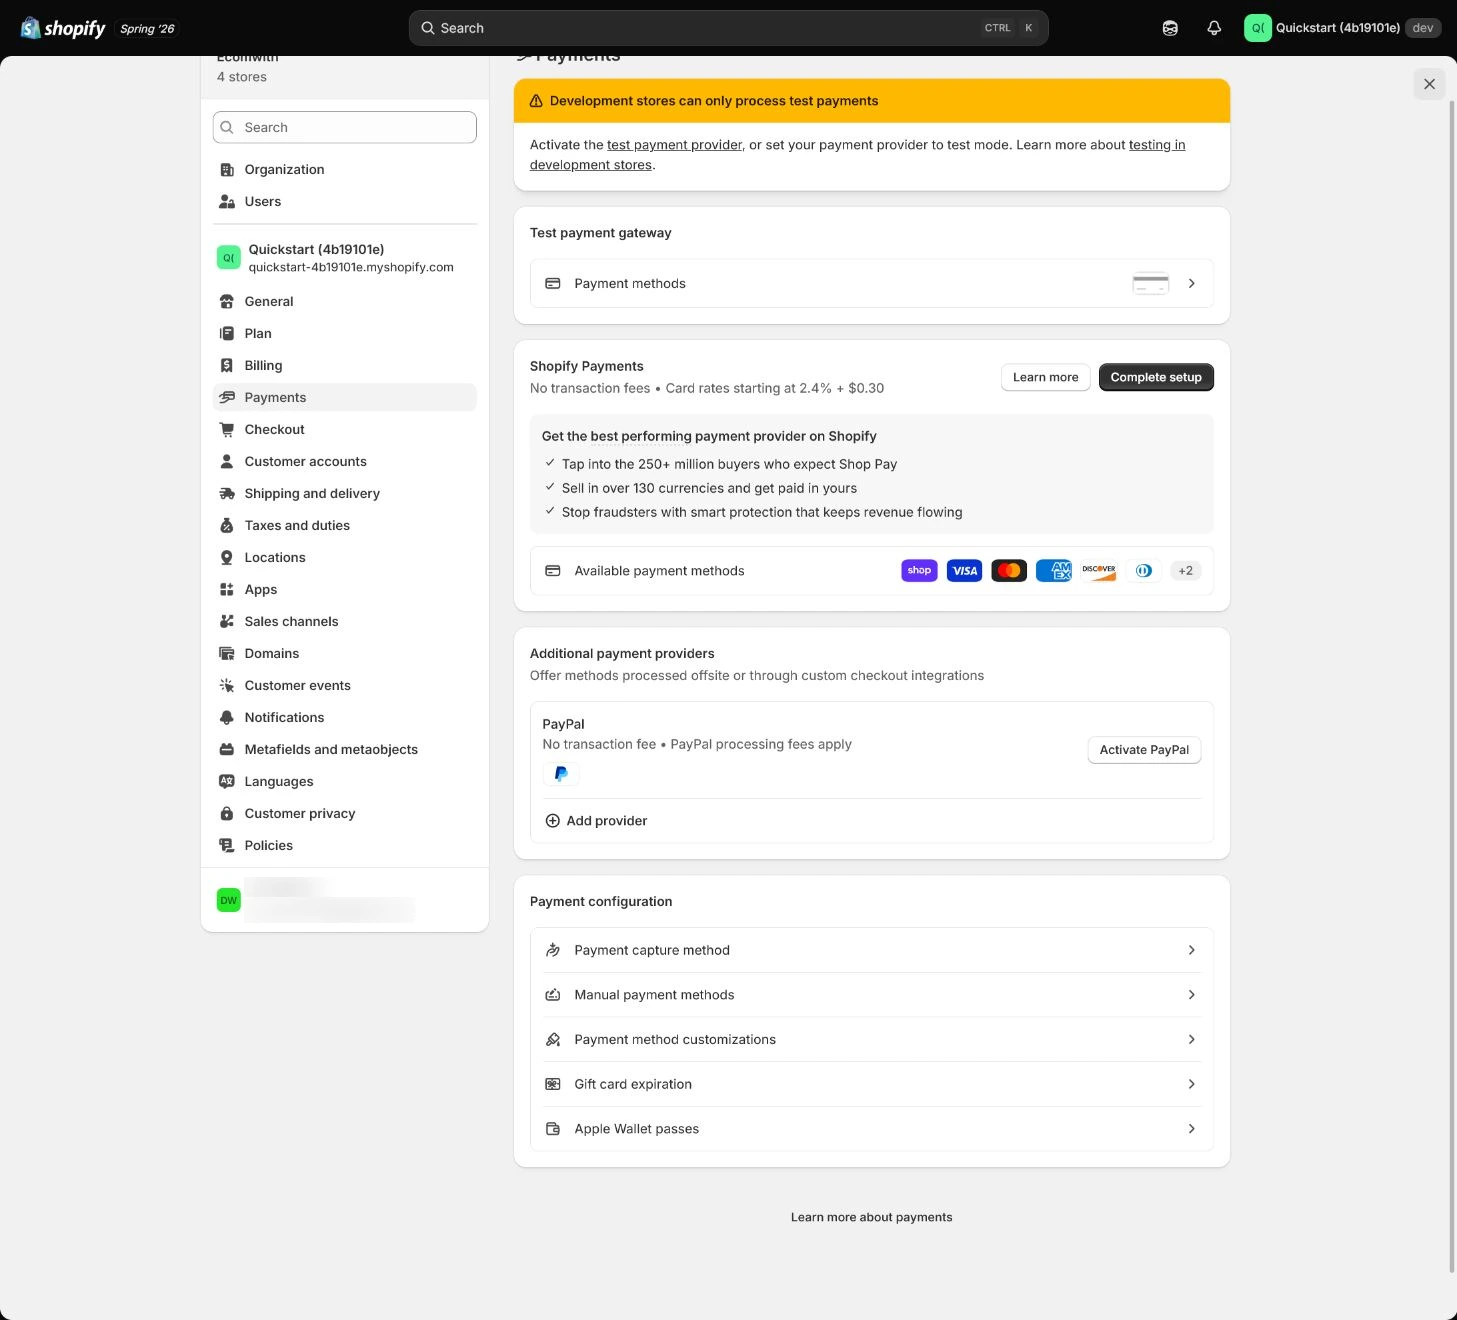
Task: Open the Sidekick assistant icon beside the bell
Action: click(1170, 28)
